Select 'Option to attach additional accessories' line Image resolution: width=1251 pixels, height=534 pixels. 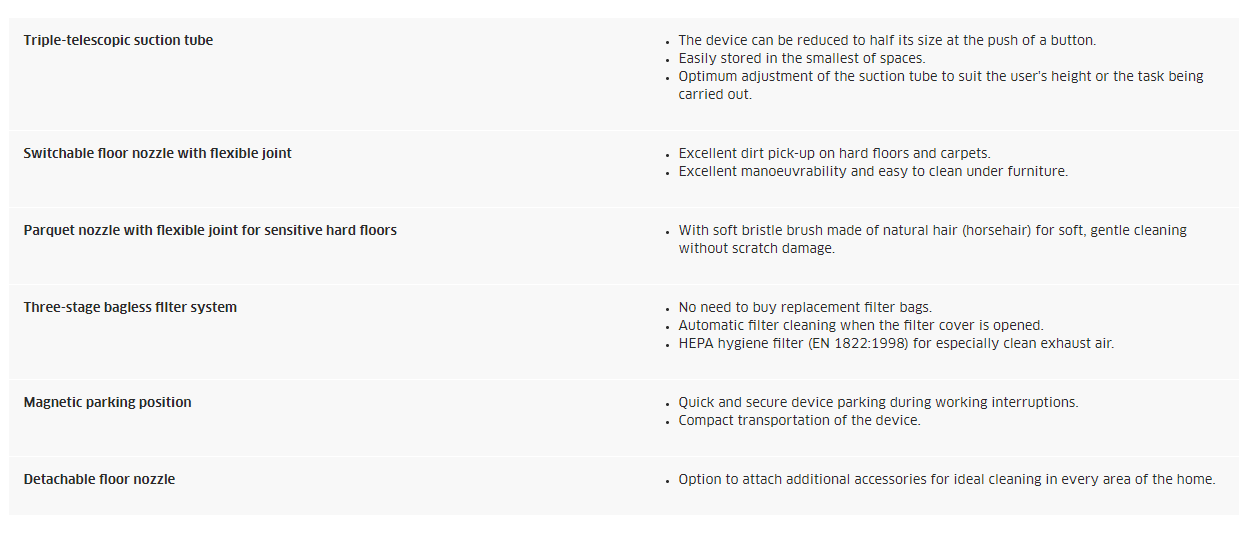click(x=947, y=480)
